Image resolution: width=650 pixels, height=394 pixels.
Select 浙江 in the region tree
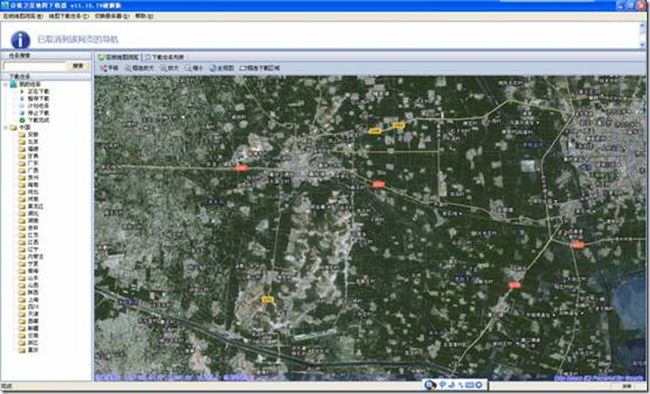click(29, 343)
